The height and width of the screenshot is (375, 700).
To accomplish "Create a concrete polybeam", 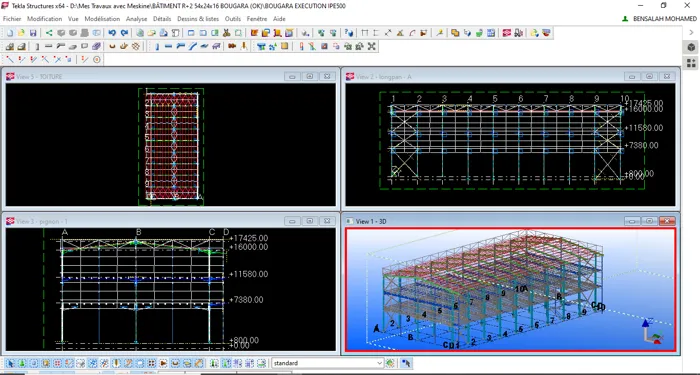I will click(x=180, y=46).
